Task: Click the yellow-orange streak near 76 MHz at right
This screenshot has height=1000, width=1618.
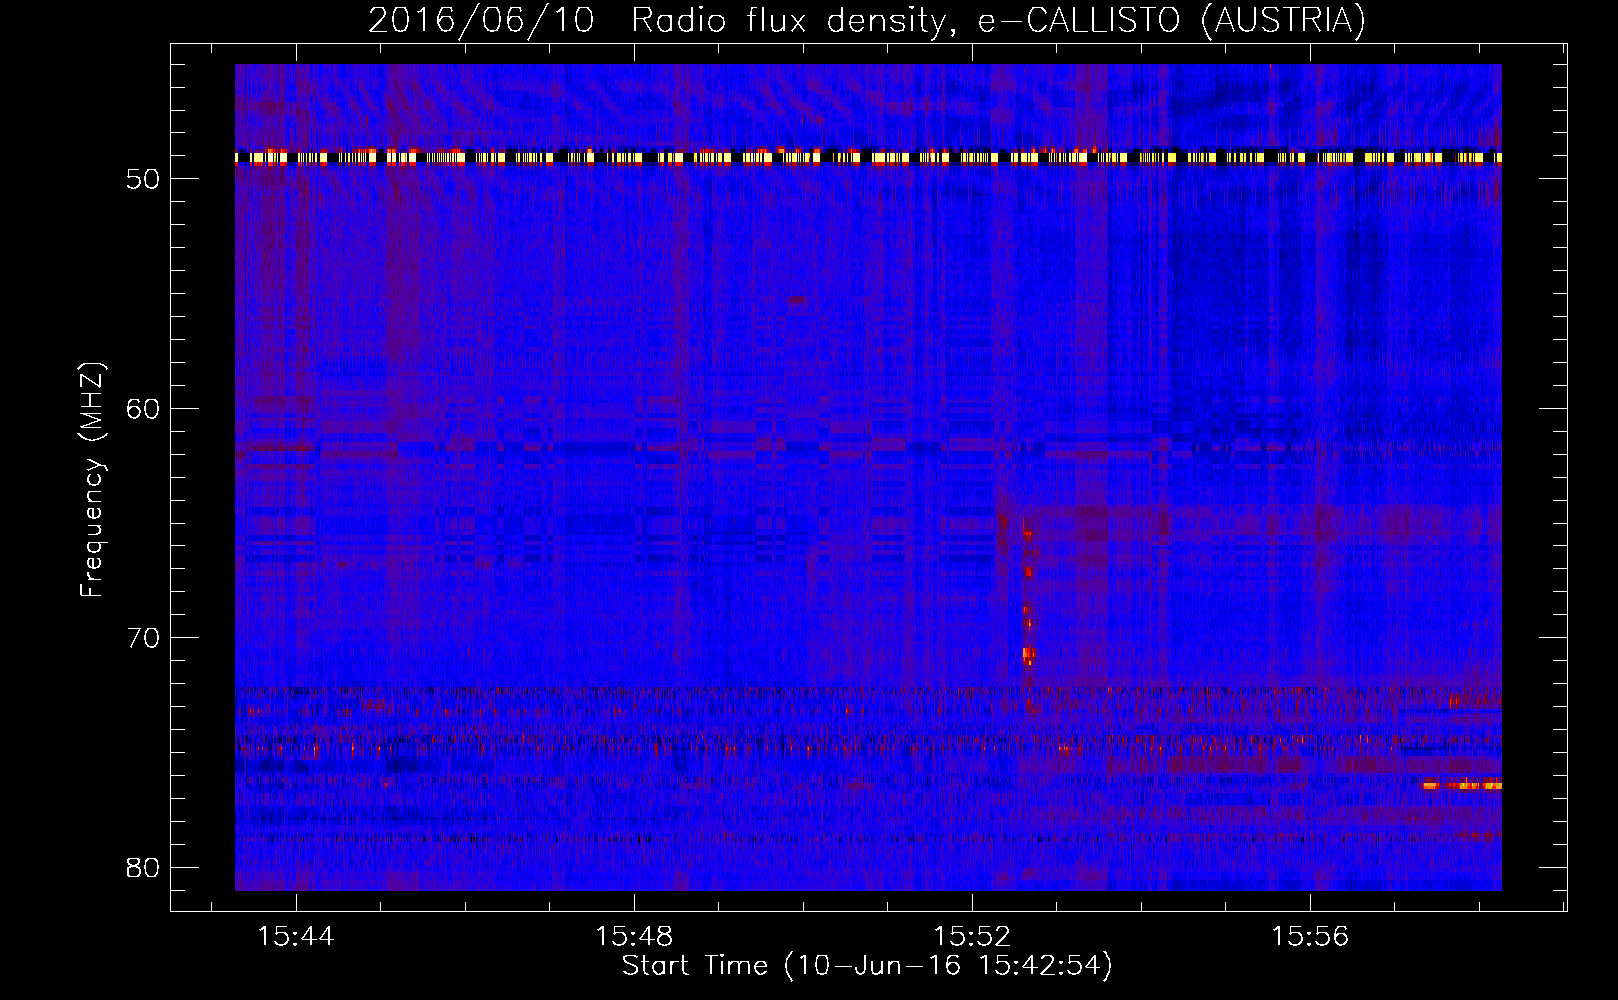Action: click(x=1463, y=785)
